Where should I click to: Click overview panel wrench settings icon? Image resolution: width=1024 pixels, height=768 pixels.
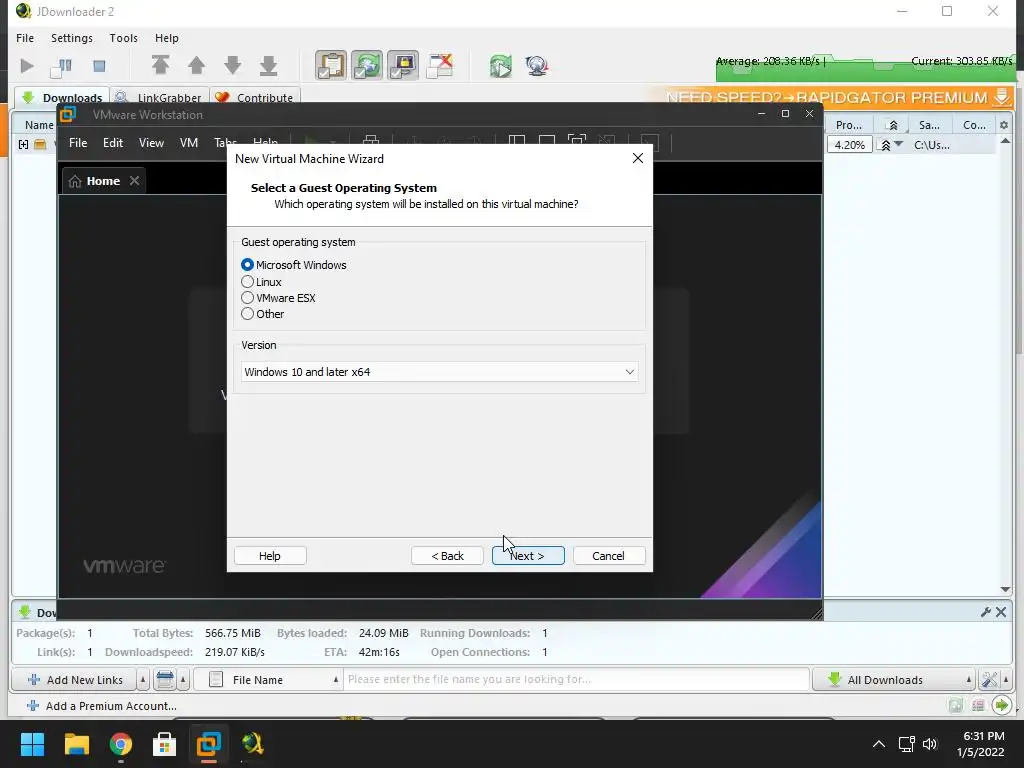click(x=985, y=612)
